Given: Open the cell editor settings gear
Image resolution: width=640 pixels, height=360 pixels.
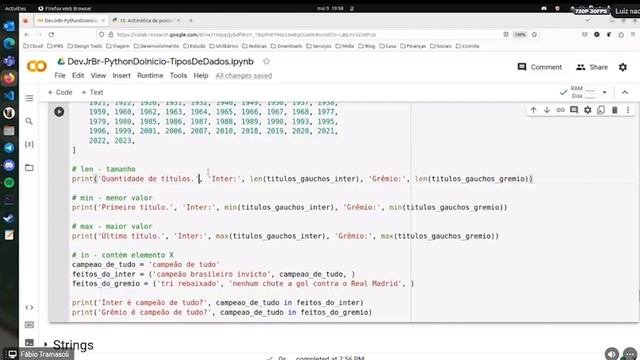Looking at the screenshot, I should [587, 110].
